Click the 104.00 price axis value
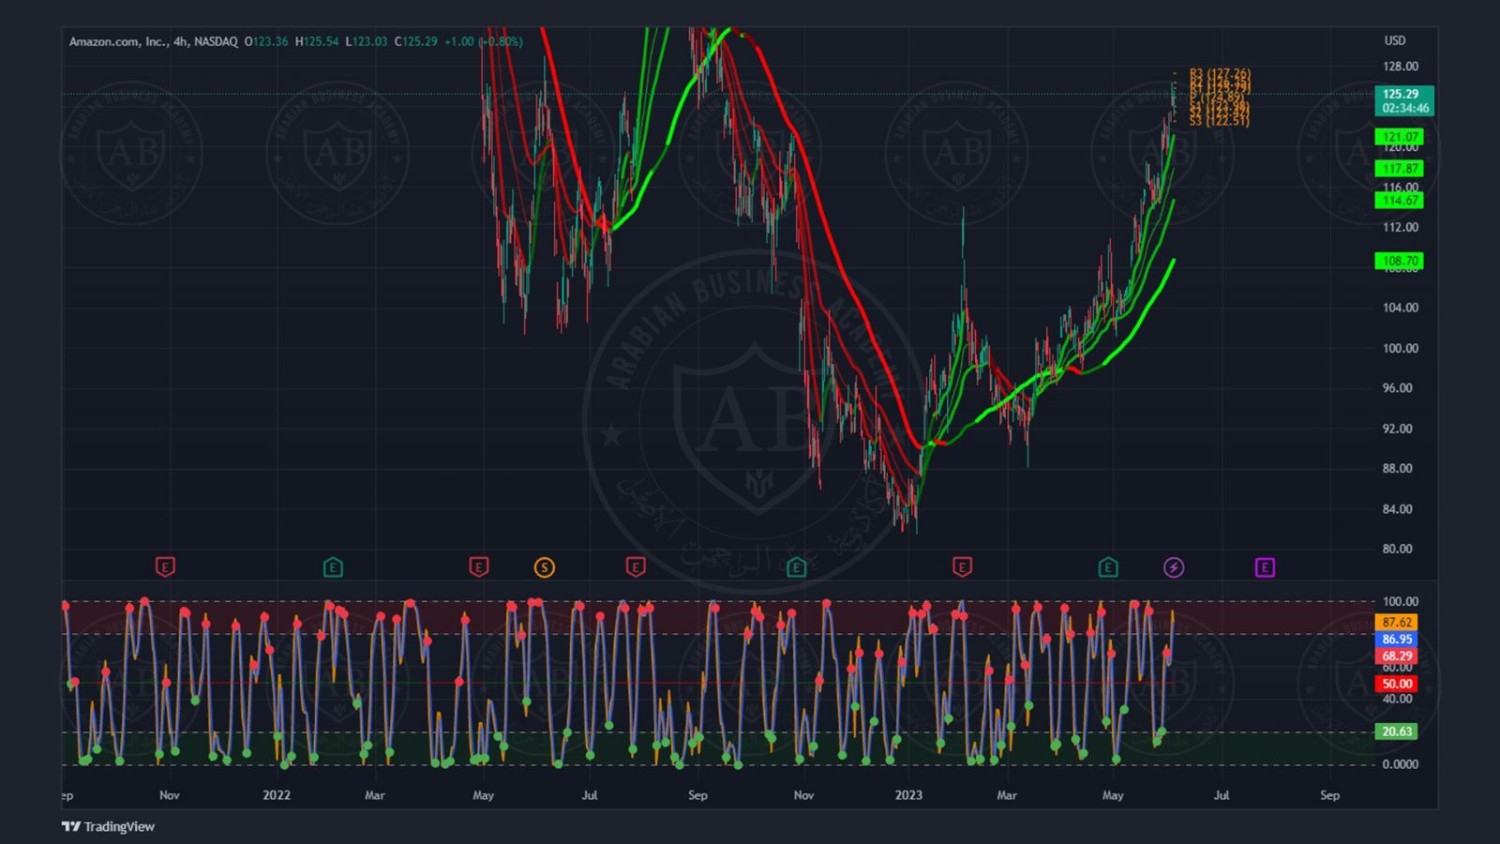 tap(1400, 308)
